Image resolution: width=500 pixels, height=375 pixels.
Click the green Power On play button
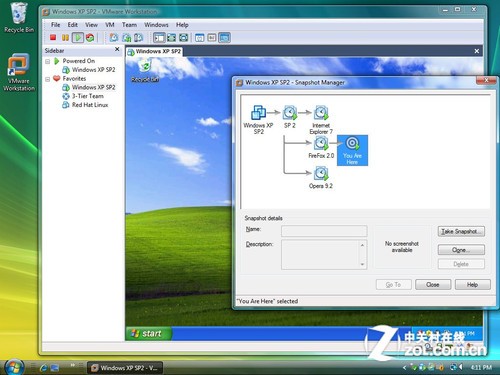click(x=78, y=37)
